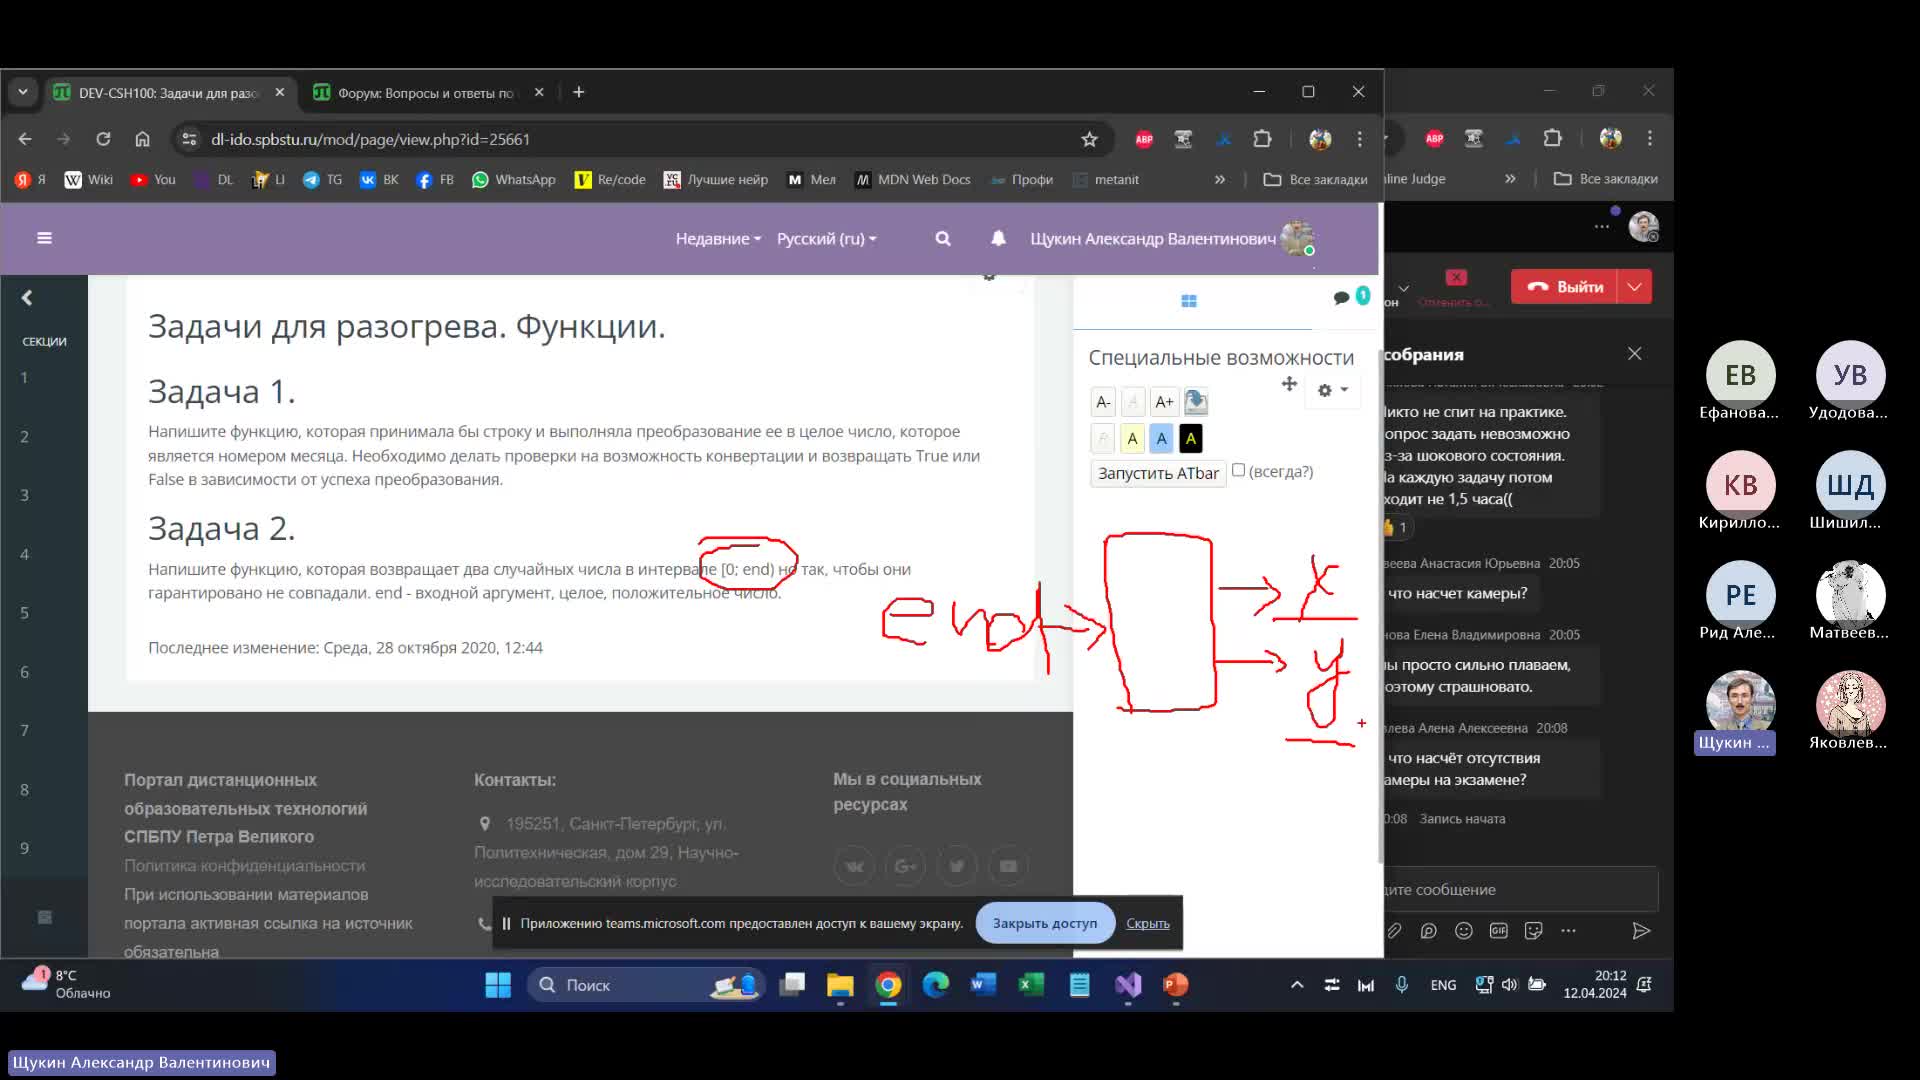1920x1080 pixels.
Task: Attach a file in Teams chat
Action: click(x=1394, y=931)
